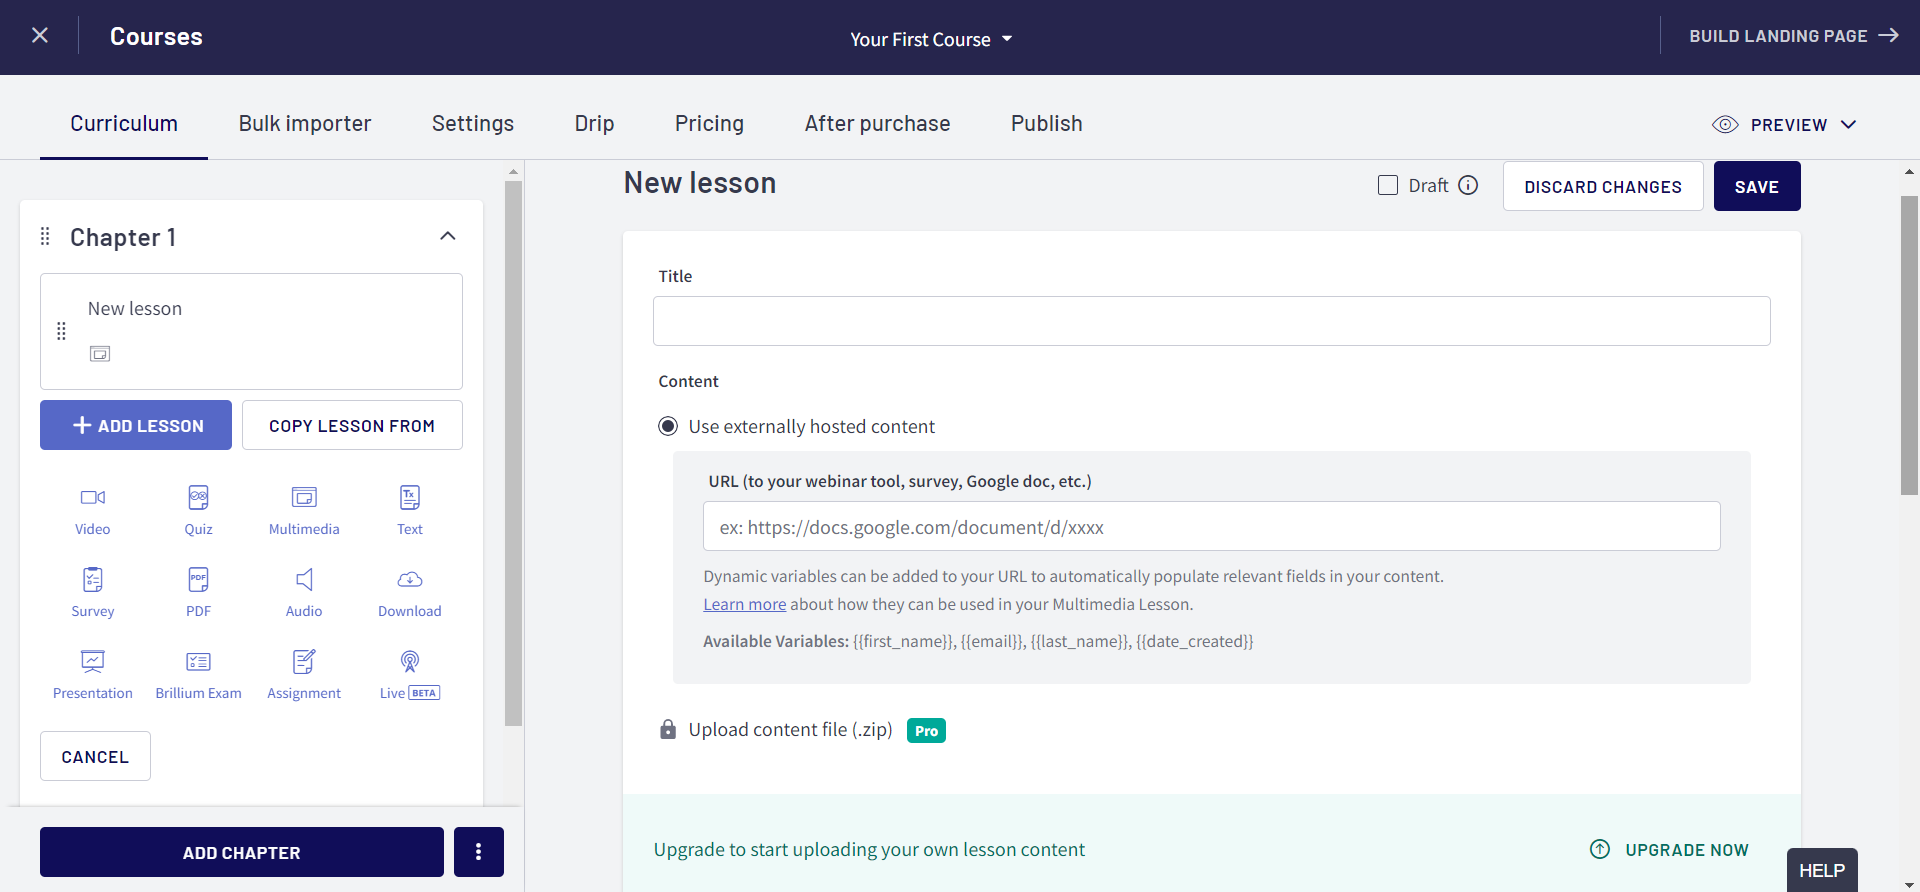Open the Drip tab
The width and height of the screenshot is (1920, 892).
click(594, 124)
